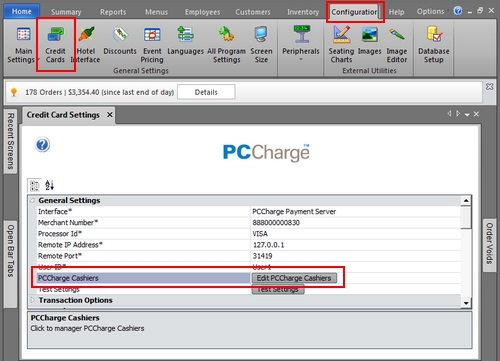
Task: Open the Help ribbon tab
Action: click(x=396, y=12)
